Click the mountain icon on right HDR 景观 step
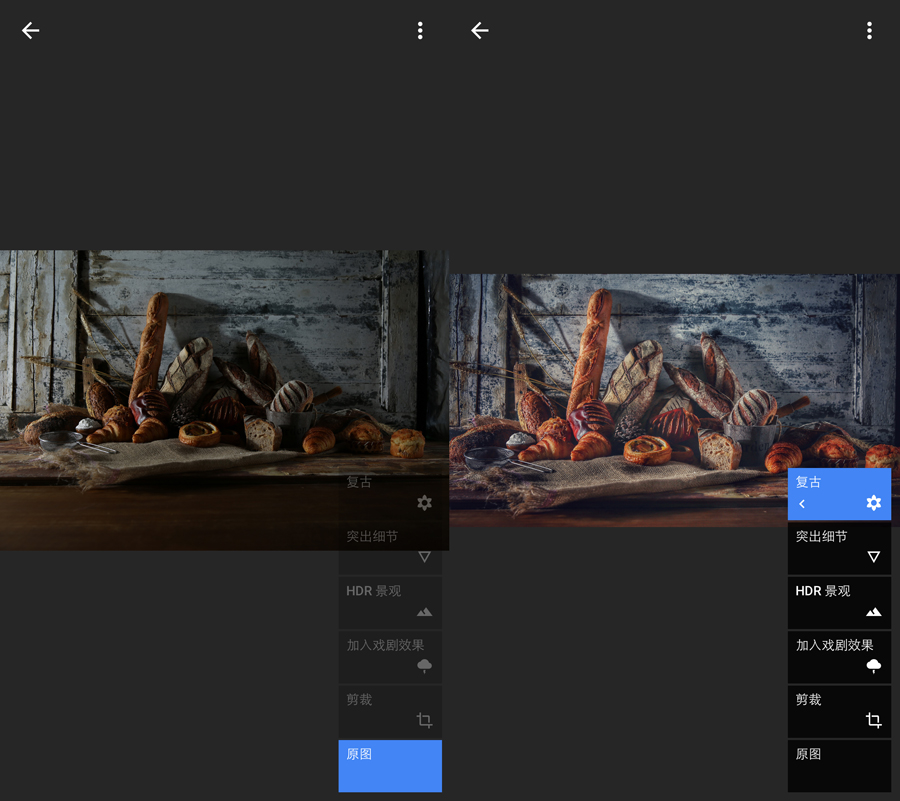Screen dimensions: 900x801 (x=873, y=612)
